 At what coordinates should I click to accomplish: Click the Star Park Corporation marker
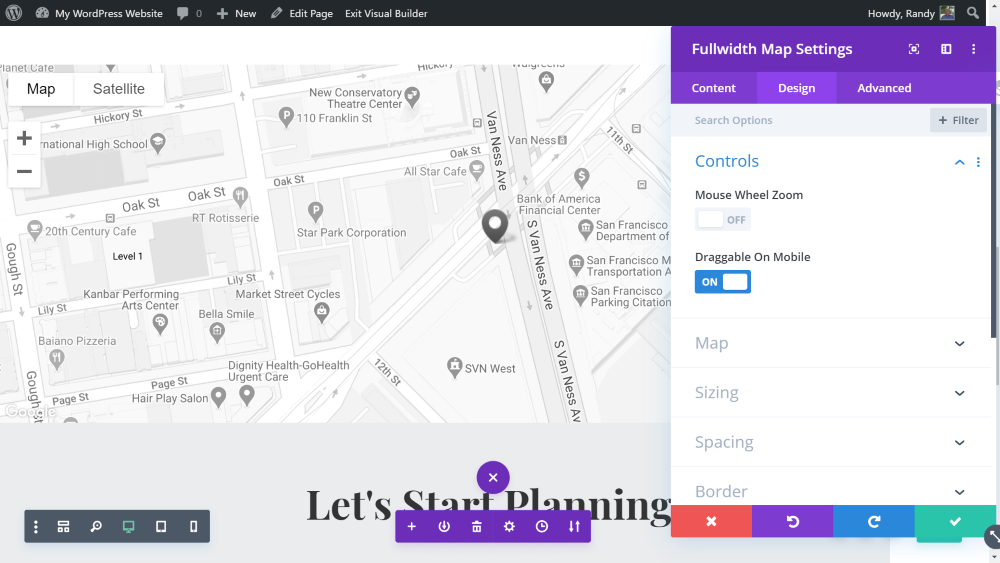pyautogui.click(x=315, y=211)
